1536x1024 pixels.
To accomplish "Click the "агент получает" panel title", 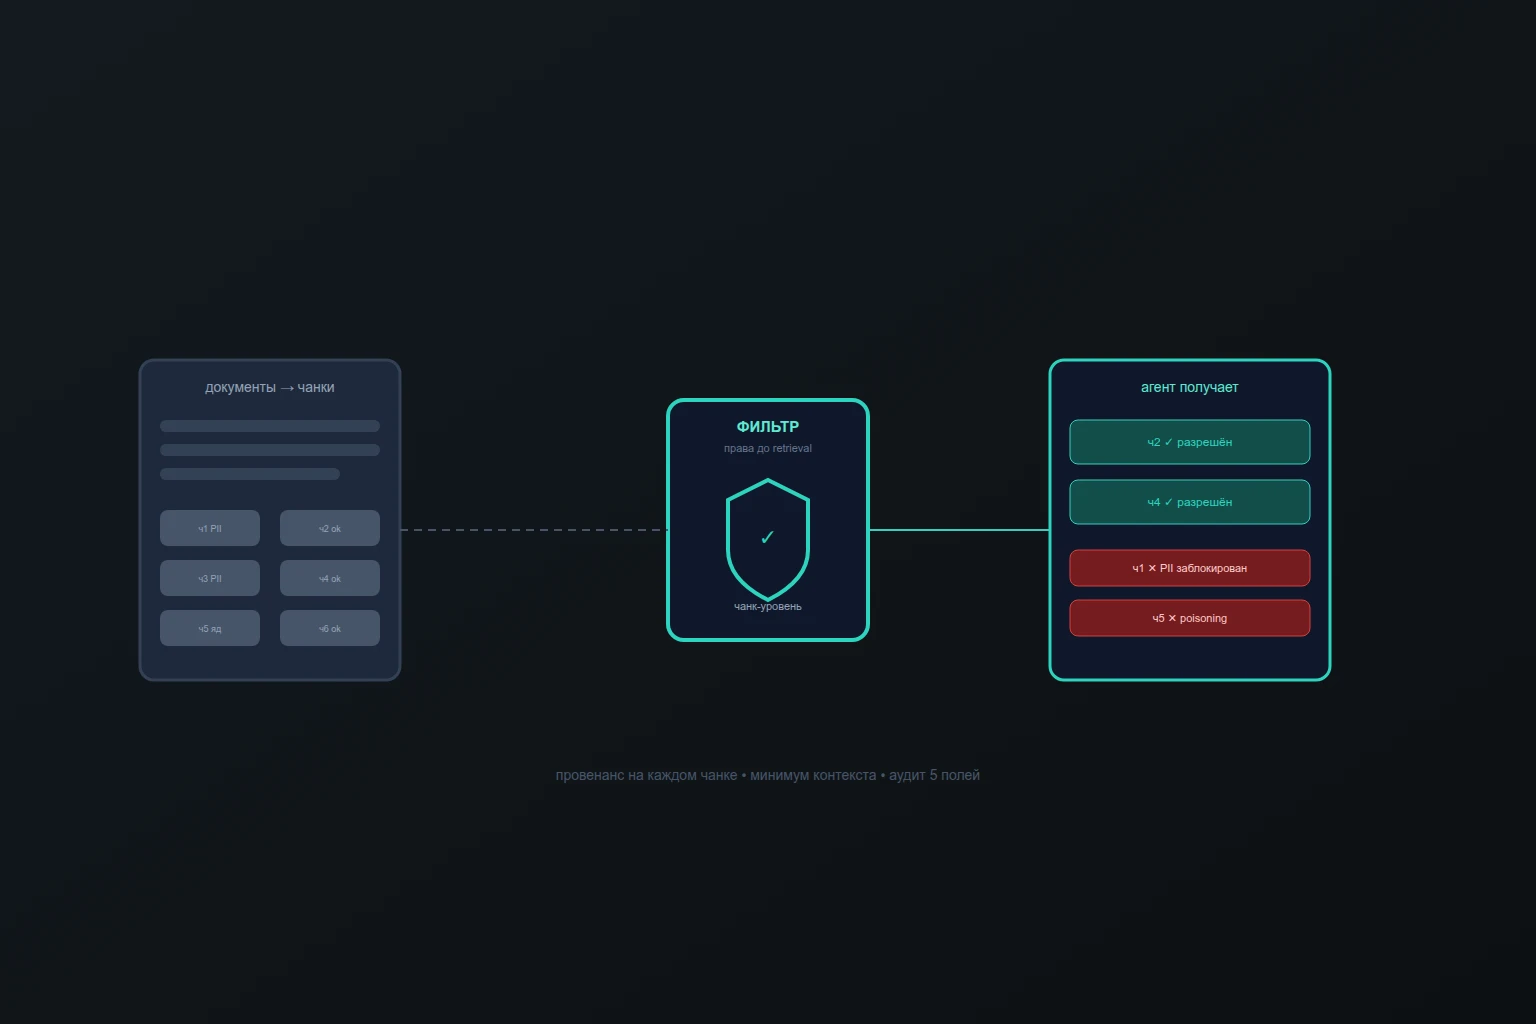I will (1190, 387).
